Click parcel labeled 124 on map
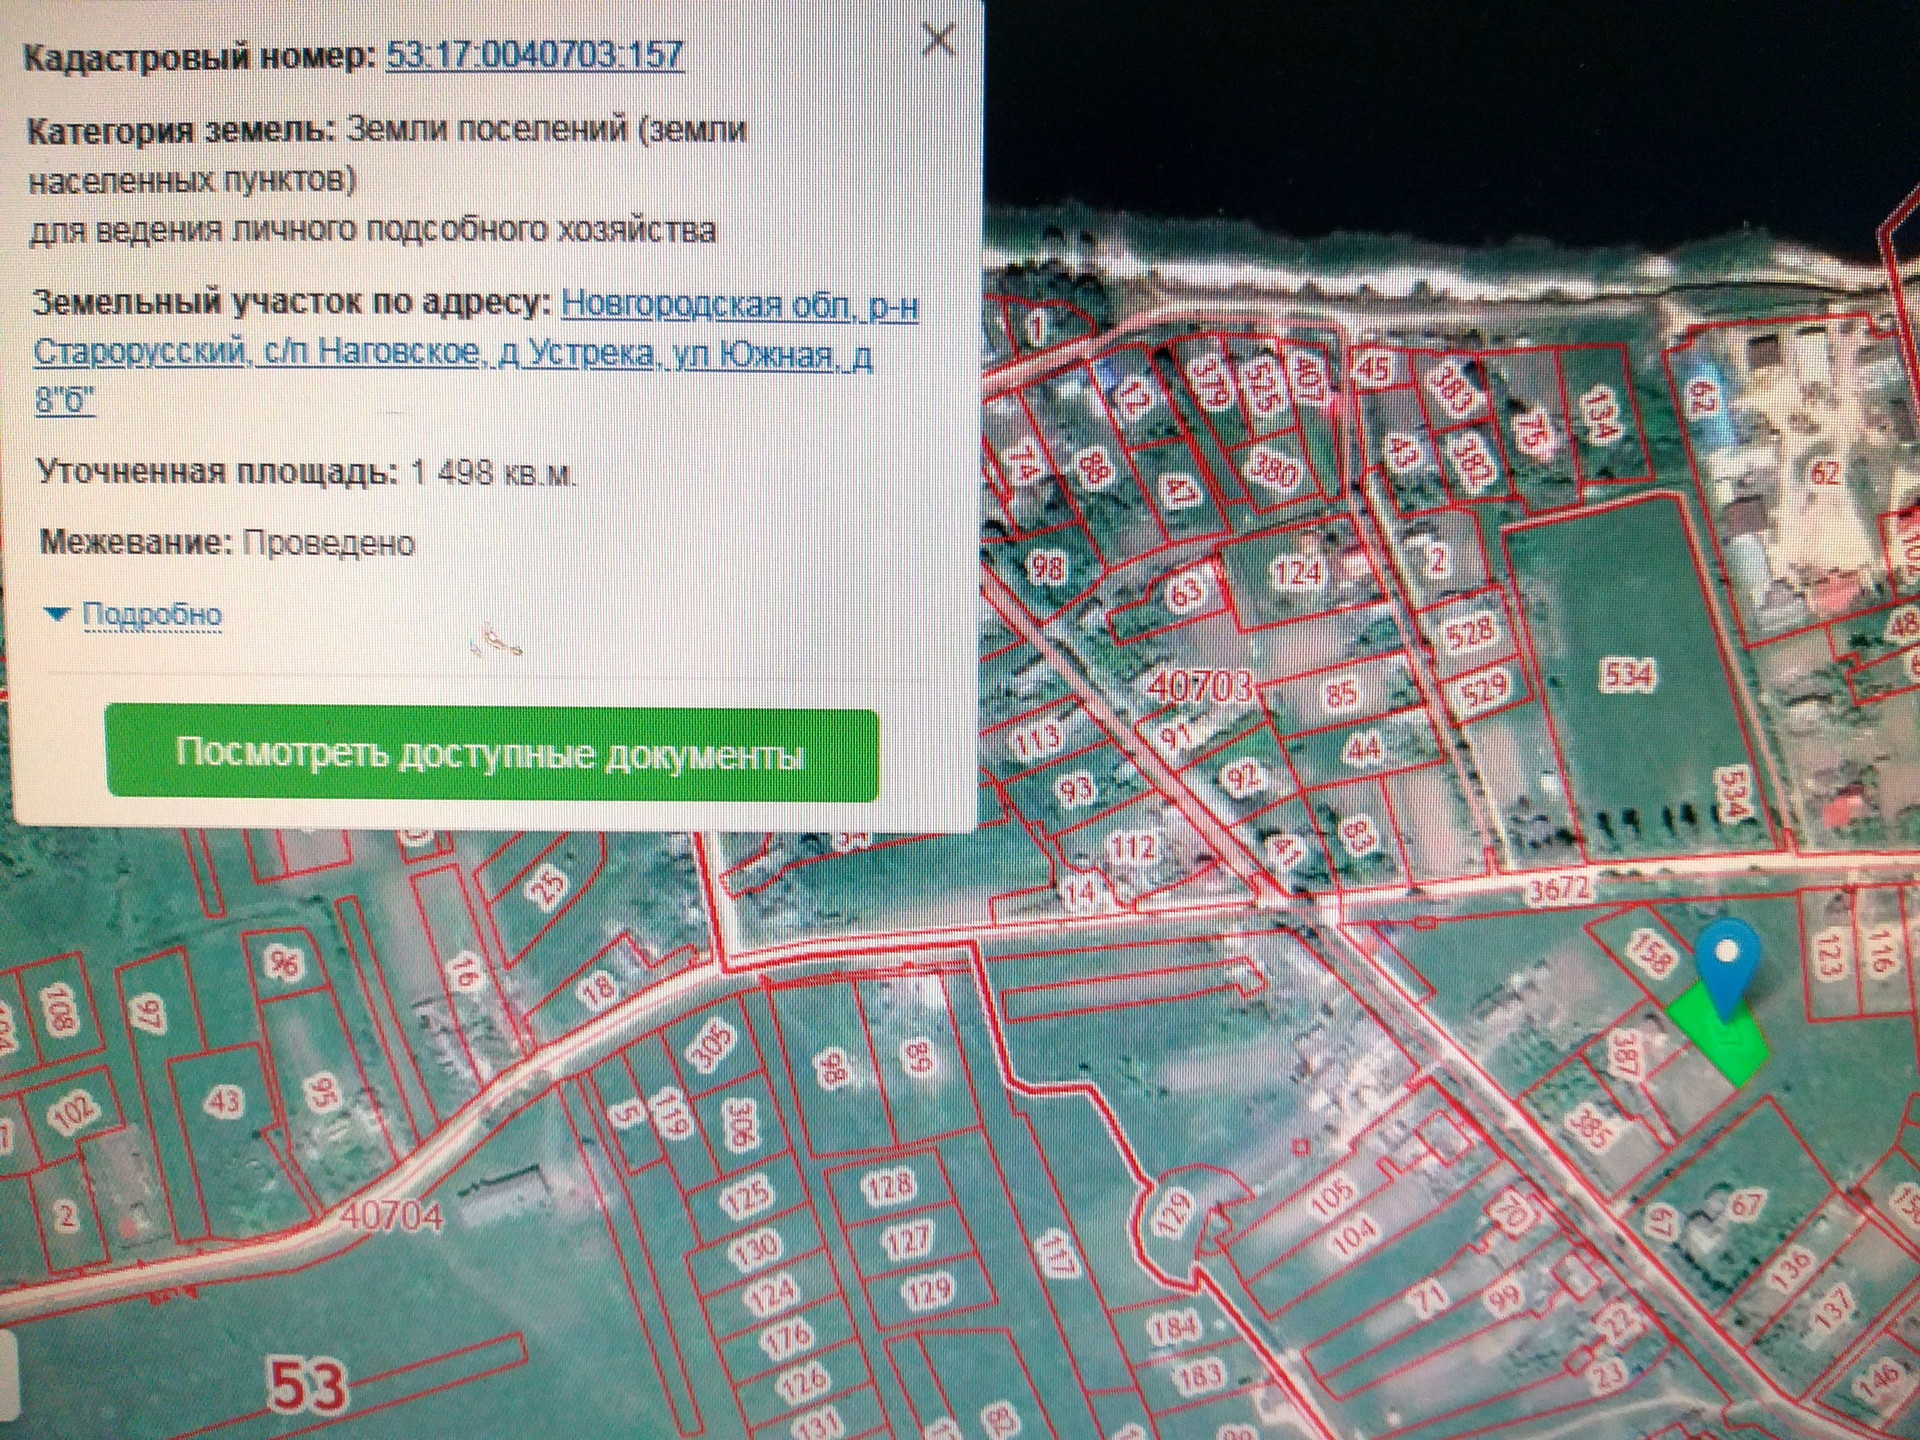This screenshot has width=1920, height=1440. [x=1297, y=573]
